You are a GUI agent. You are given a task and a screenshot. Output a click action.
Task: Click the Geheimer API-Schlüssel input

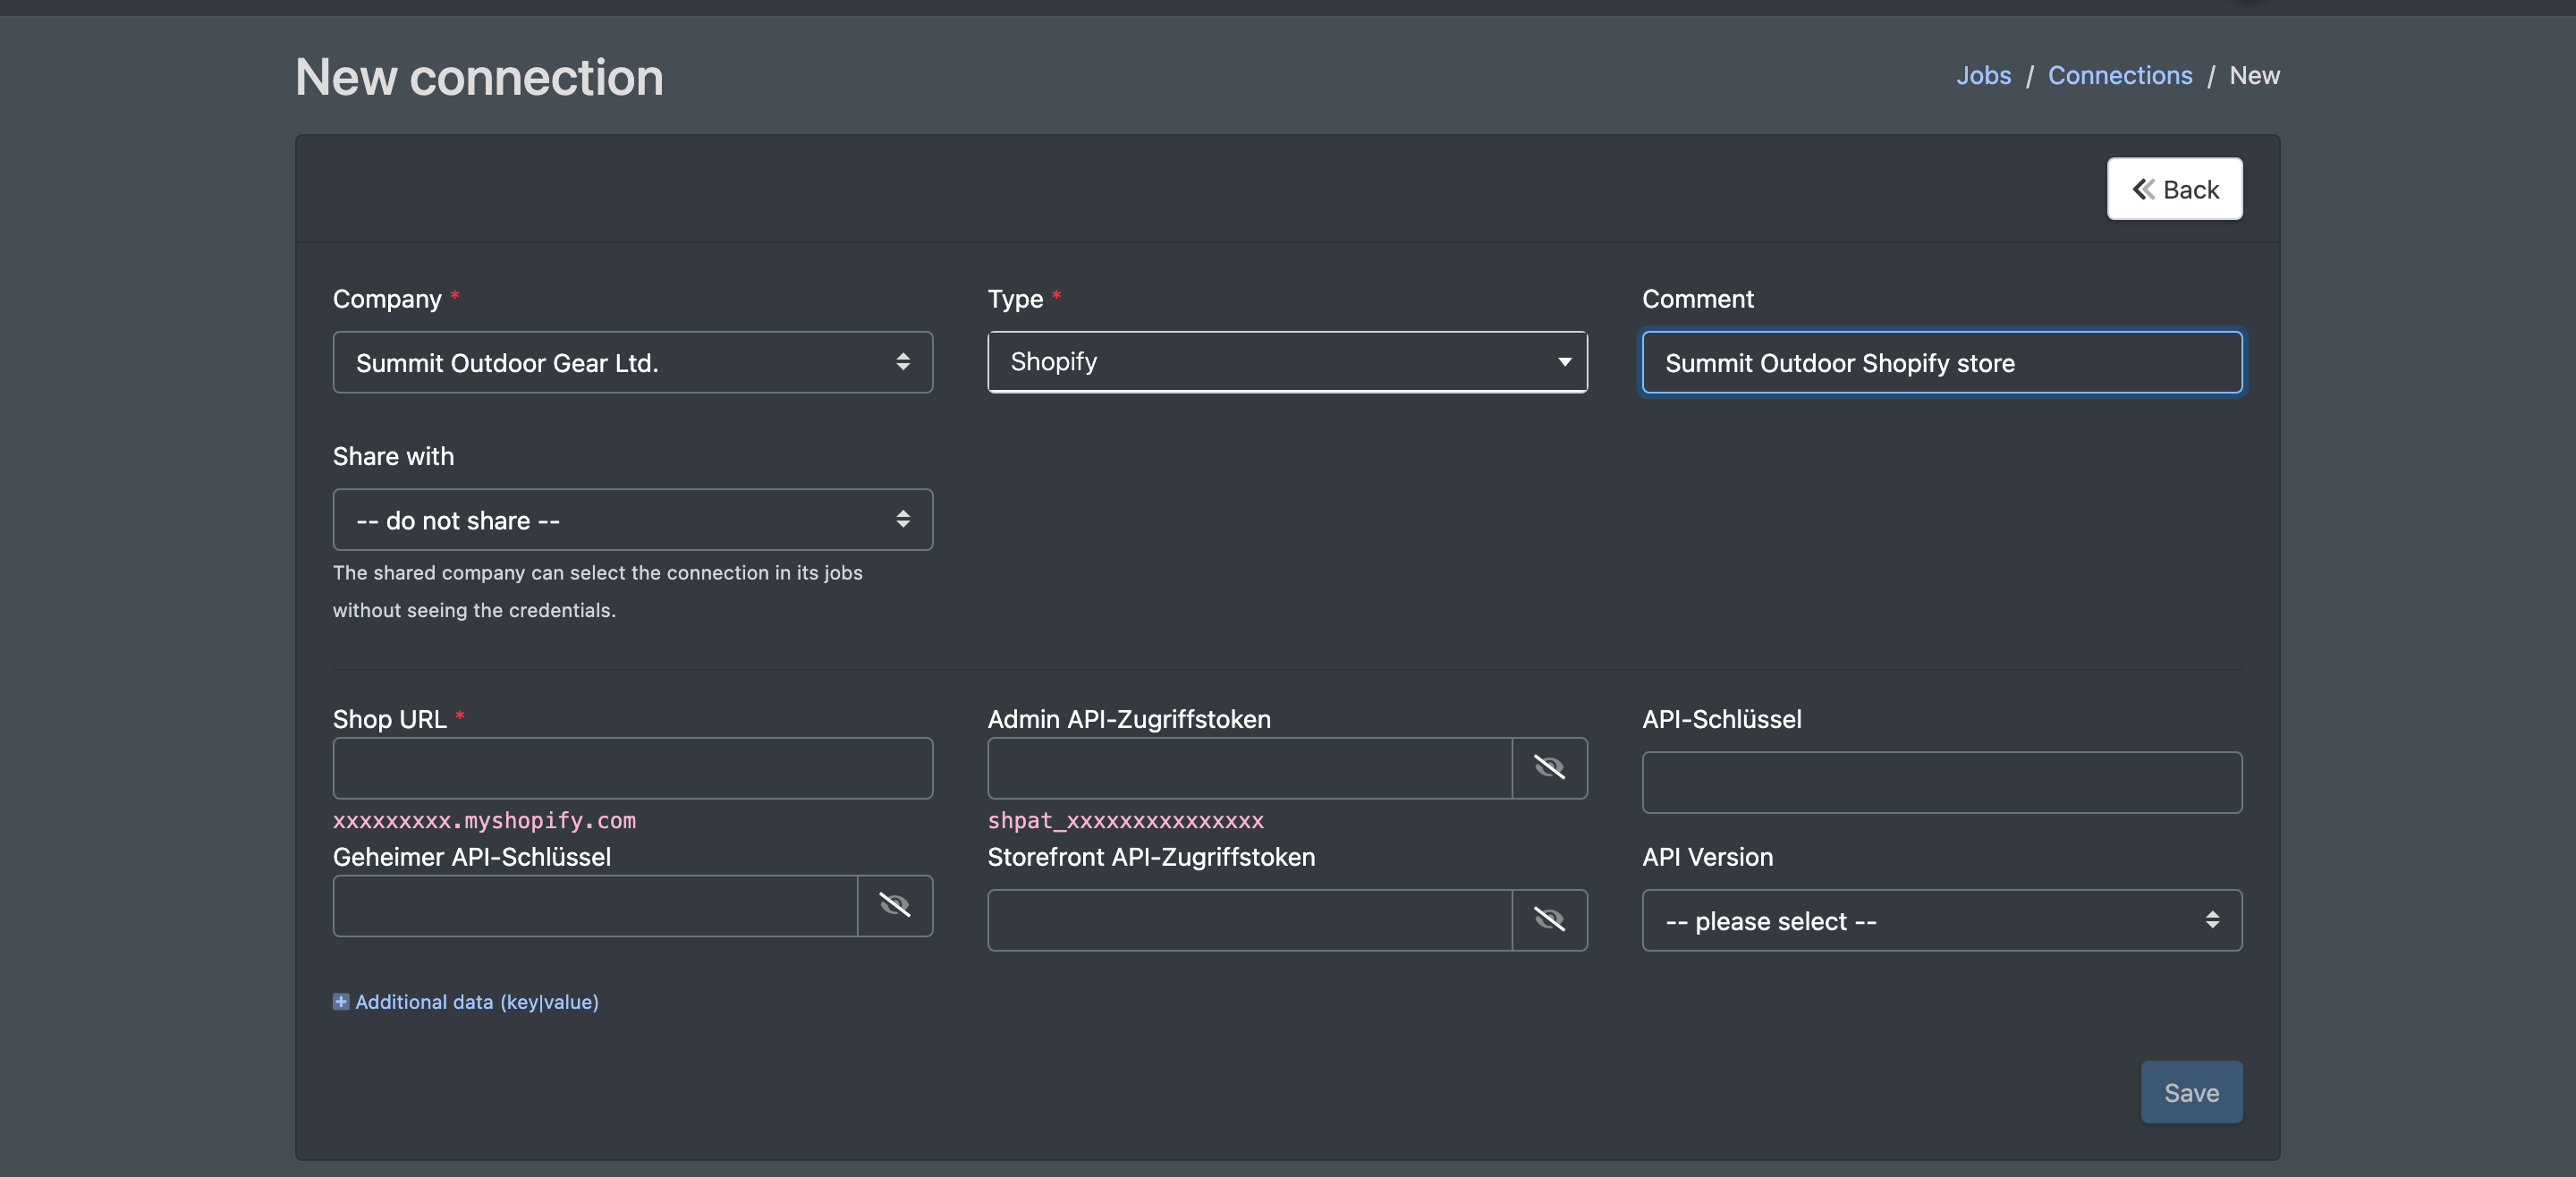[x=595, y=906]
